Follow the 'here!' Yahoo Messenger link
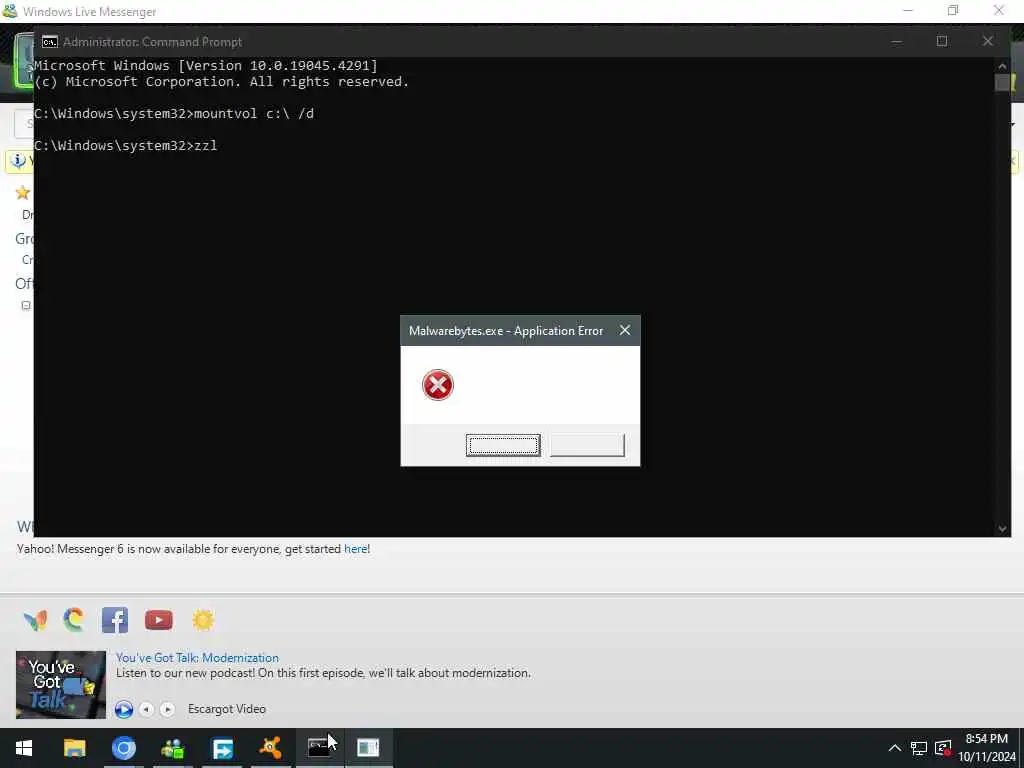Image resolution: width=1024 pixels, height=768 pixels. coord(357,549)
